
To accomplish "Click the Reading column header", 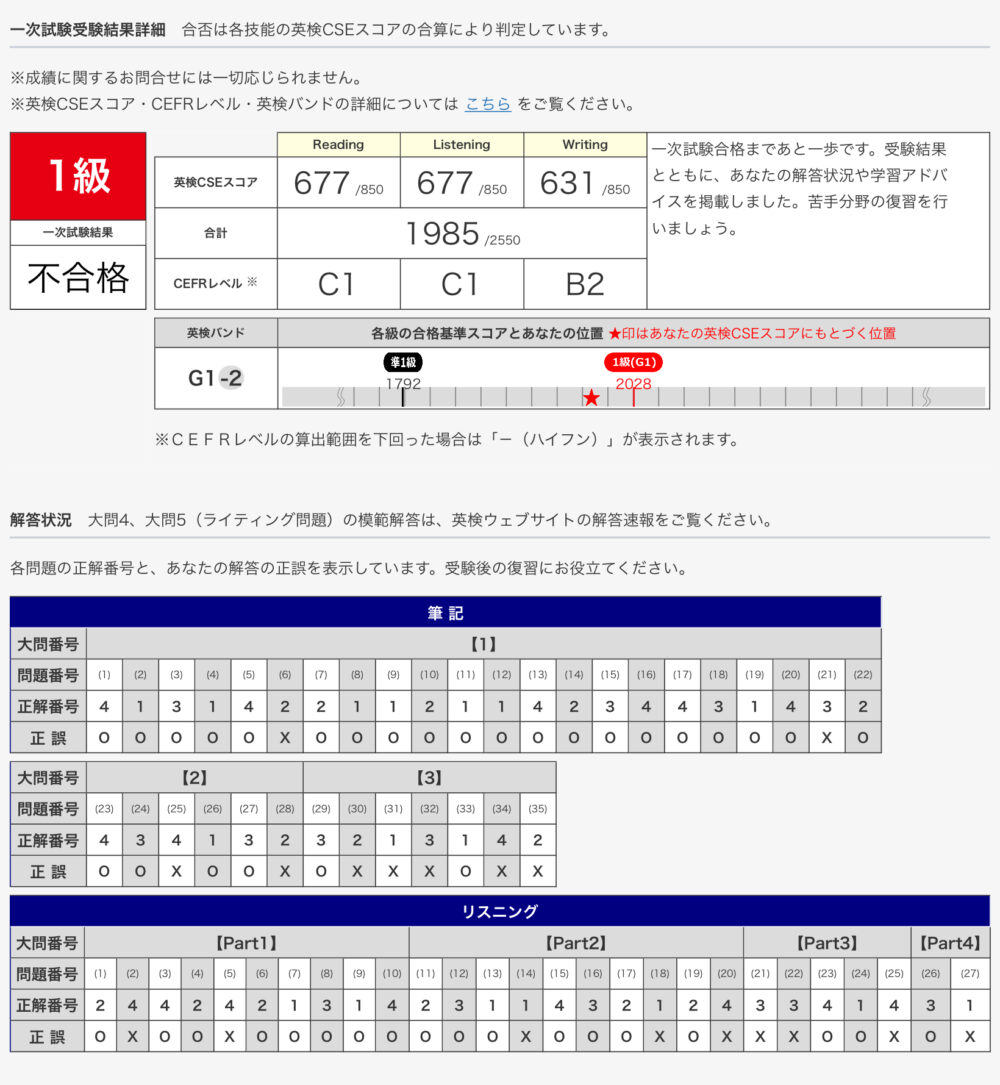I will [x=338, y=145].
